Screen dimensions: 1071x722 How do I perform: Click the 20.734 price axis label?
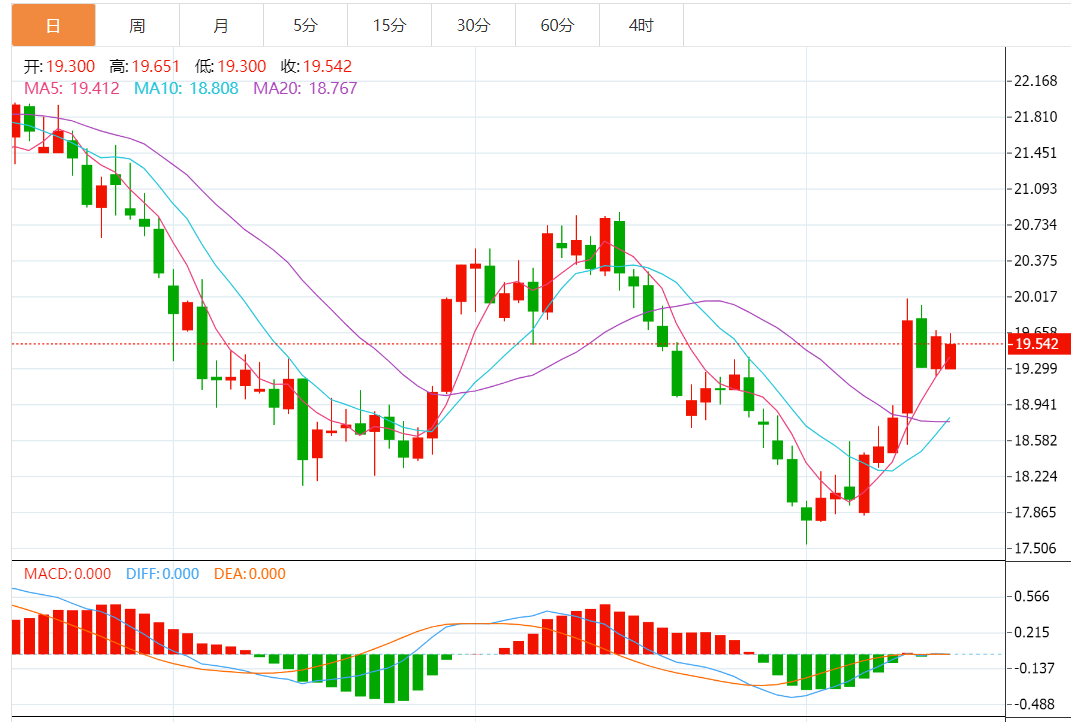coord(1035,225)
